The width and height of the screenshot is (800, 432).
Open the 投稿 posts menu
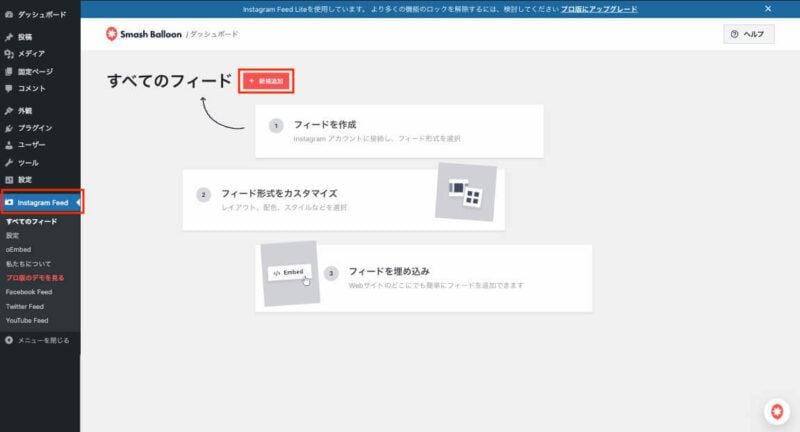pos(24,37)
